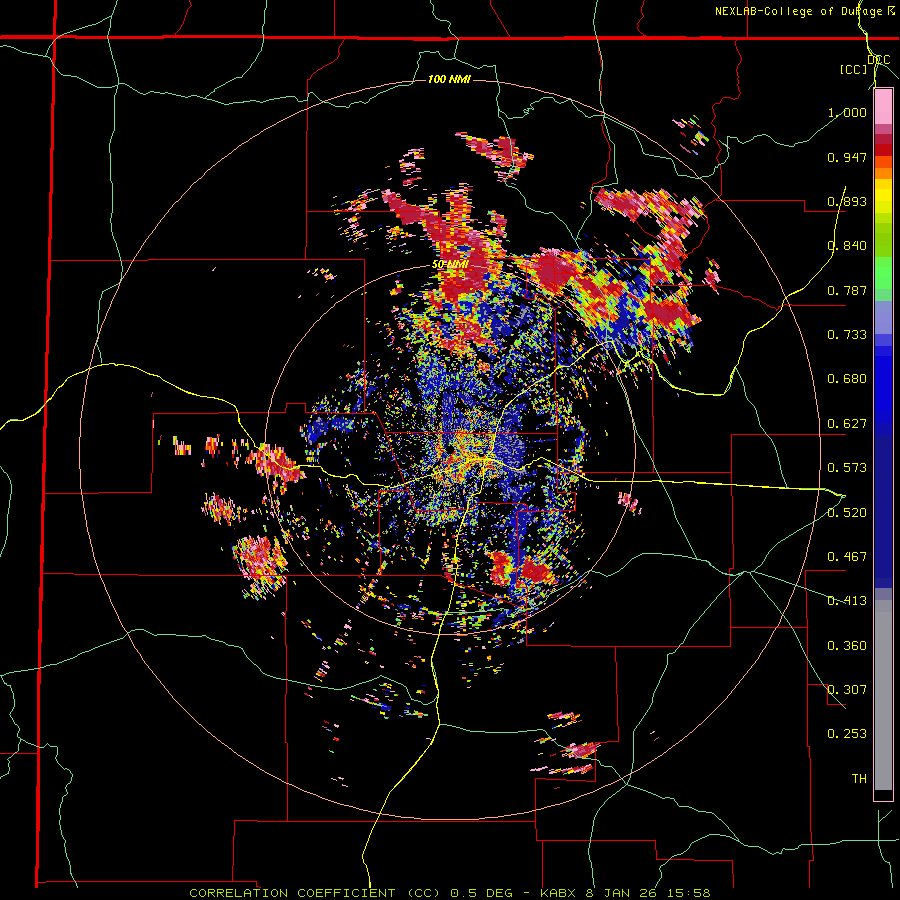Select the 0.733 scale value

pos(847,335)
